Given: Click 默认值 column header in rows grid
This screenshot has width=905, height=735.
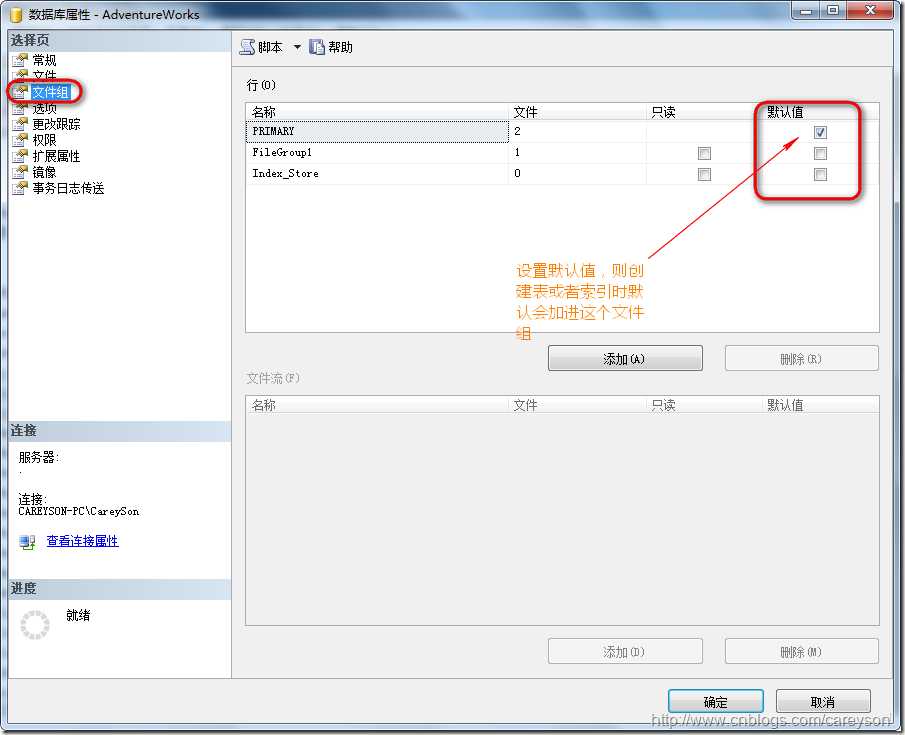Looking at the screenshot, I should tap(820, 112).
